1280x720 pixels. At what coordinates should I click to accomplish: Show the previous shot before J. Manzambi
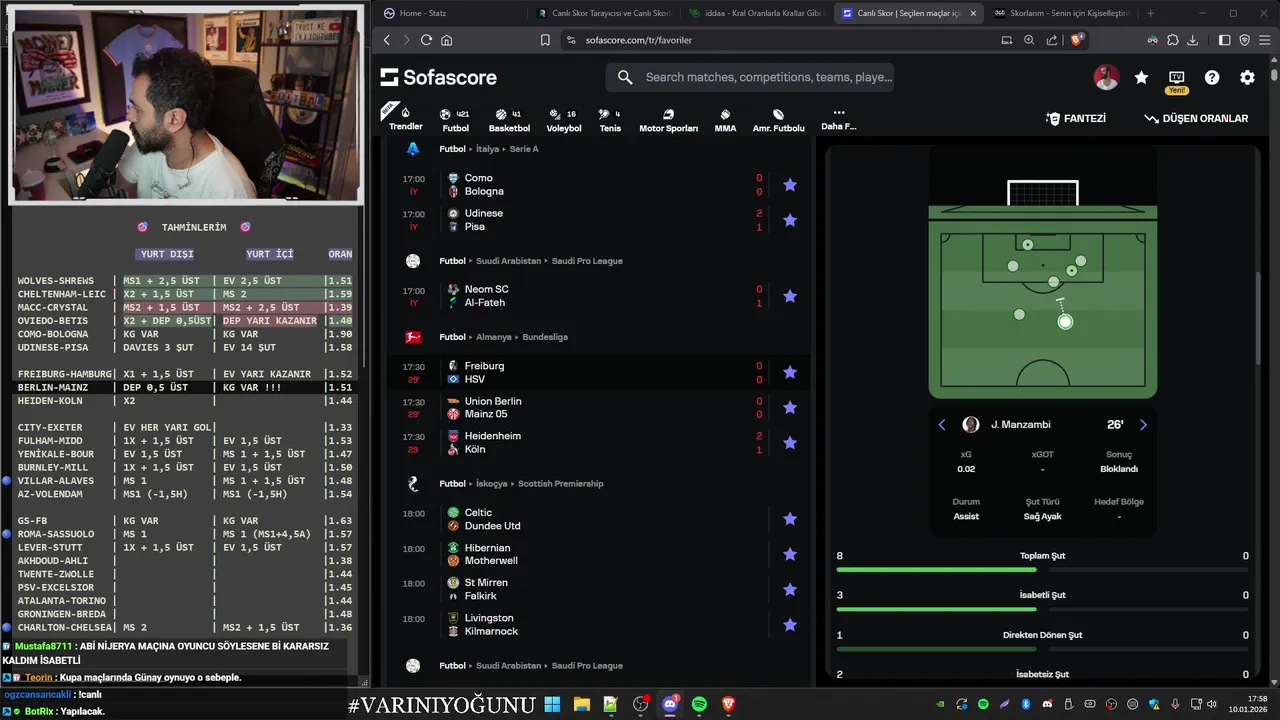click(x=942, y=425)
